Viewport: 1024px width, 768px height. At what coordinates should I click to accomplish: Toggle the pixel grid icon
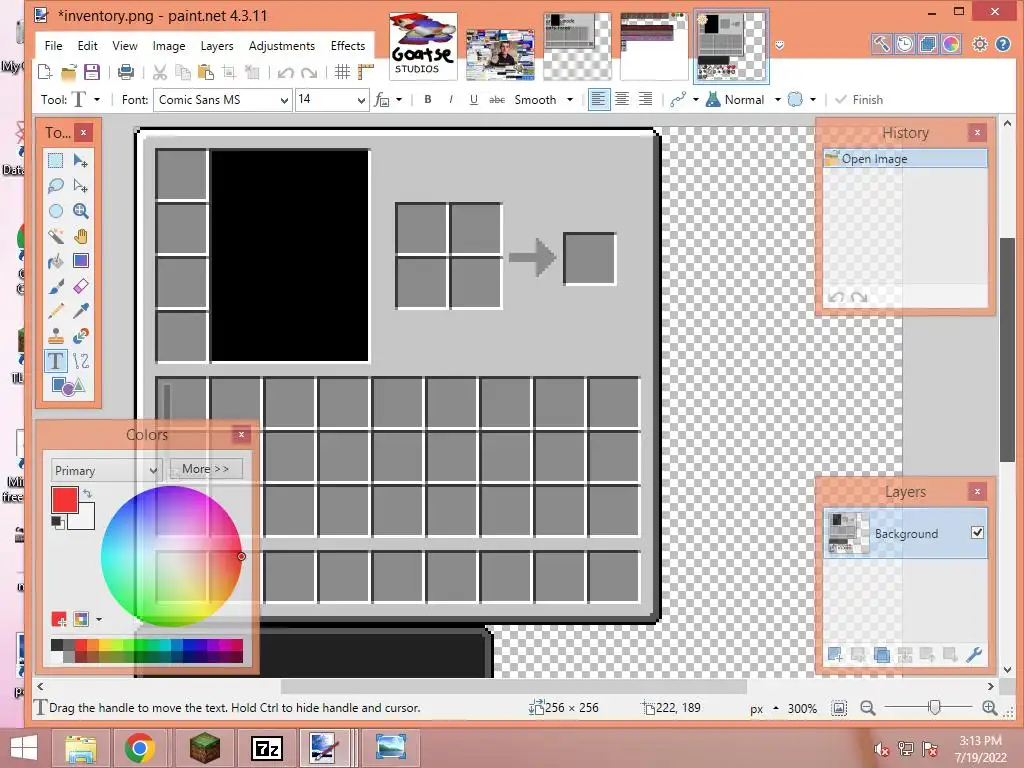tap(342, 72)
